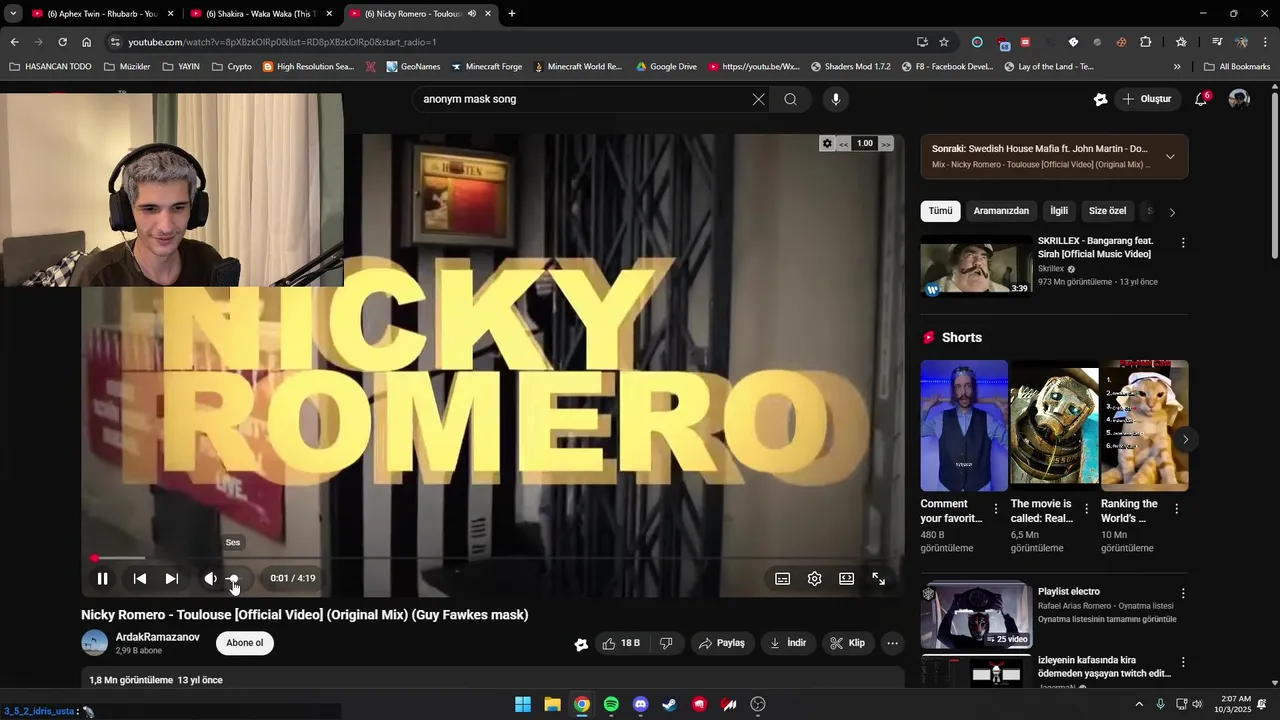Select the Aramanızdan filter chip

point(1001,211)
